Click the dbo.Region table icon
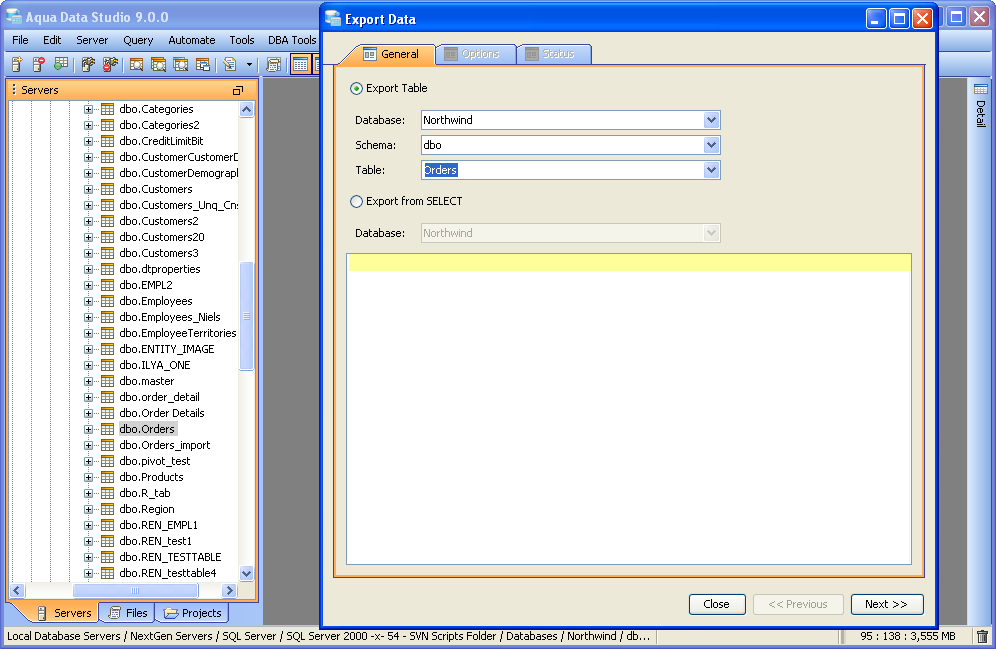 tap(107, 509)
